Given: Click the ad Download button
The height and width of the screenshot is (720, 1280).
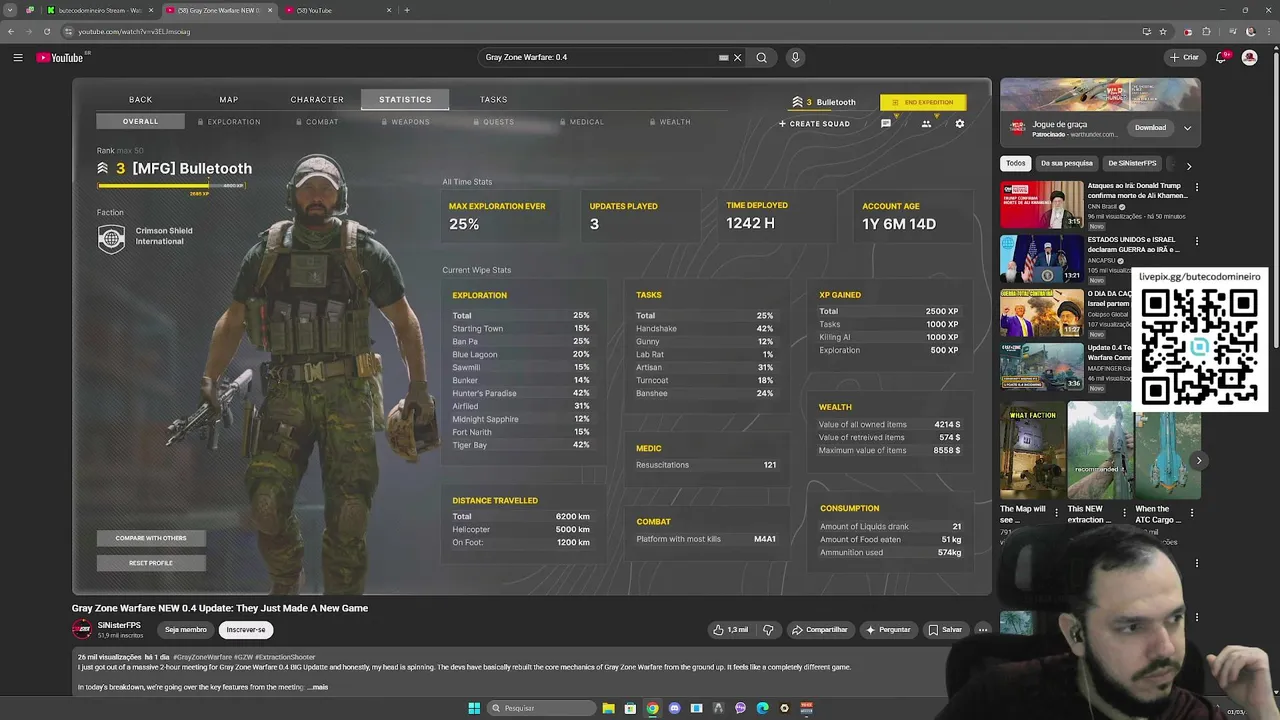Looking at the screenshot, I should 1150,128.
